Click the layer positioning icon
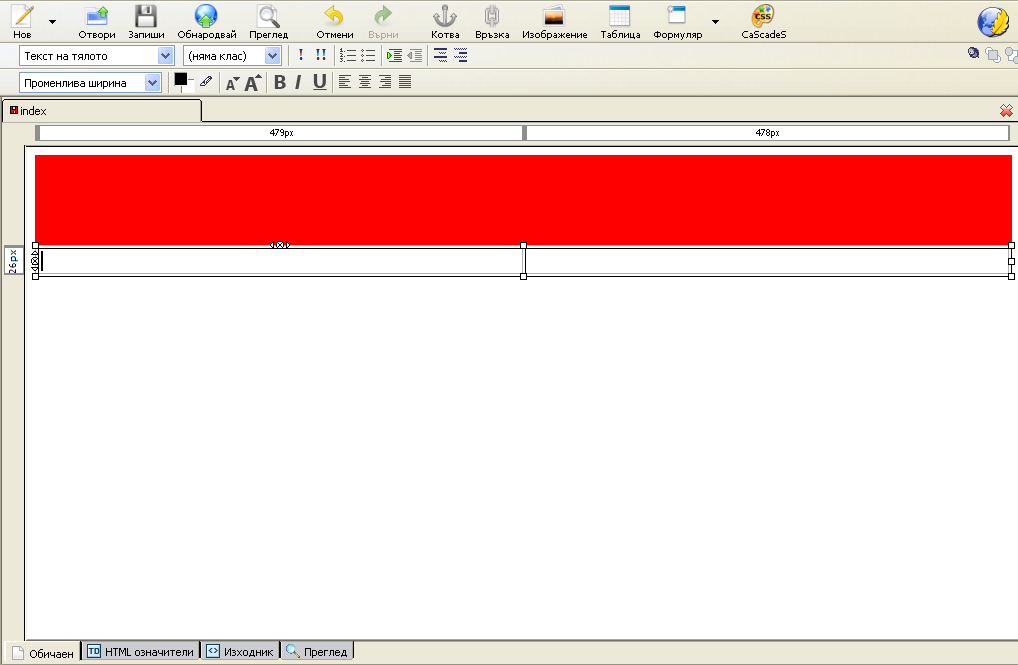 click(973, 54)
